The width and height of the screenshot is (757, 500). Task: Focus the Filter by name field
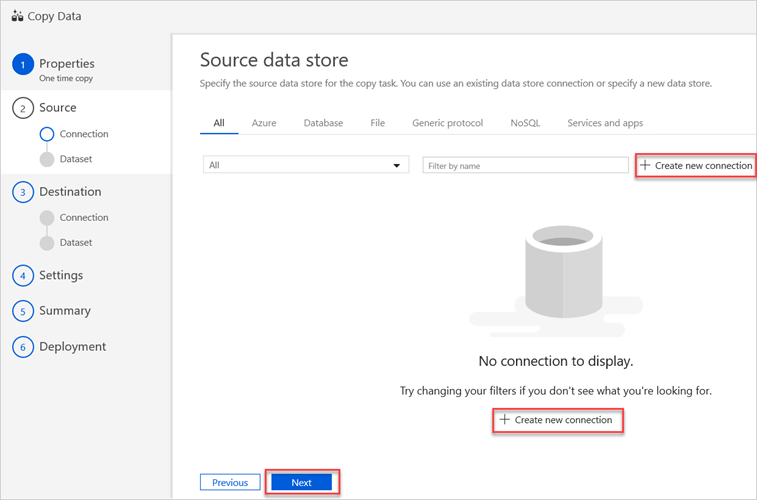click(525, 165)
